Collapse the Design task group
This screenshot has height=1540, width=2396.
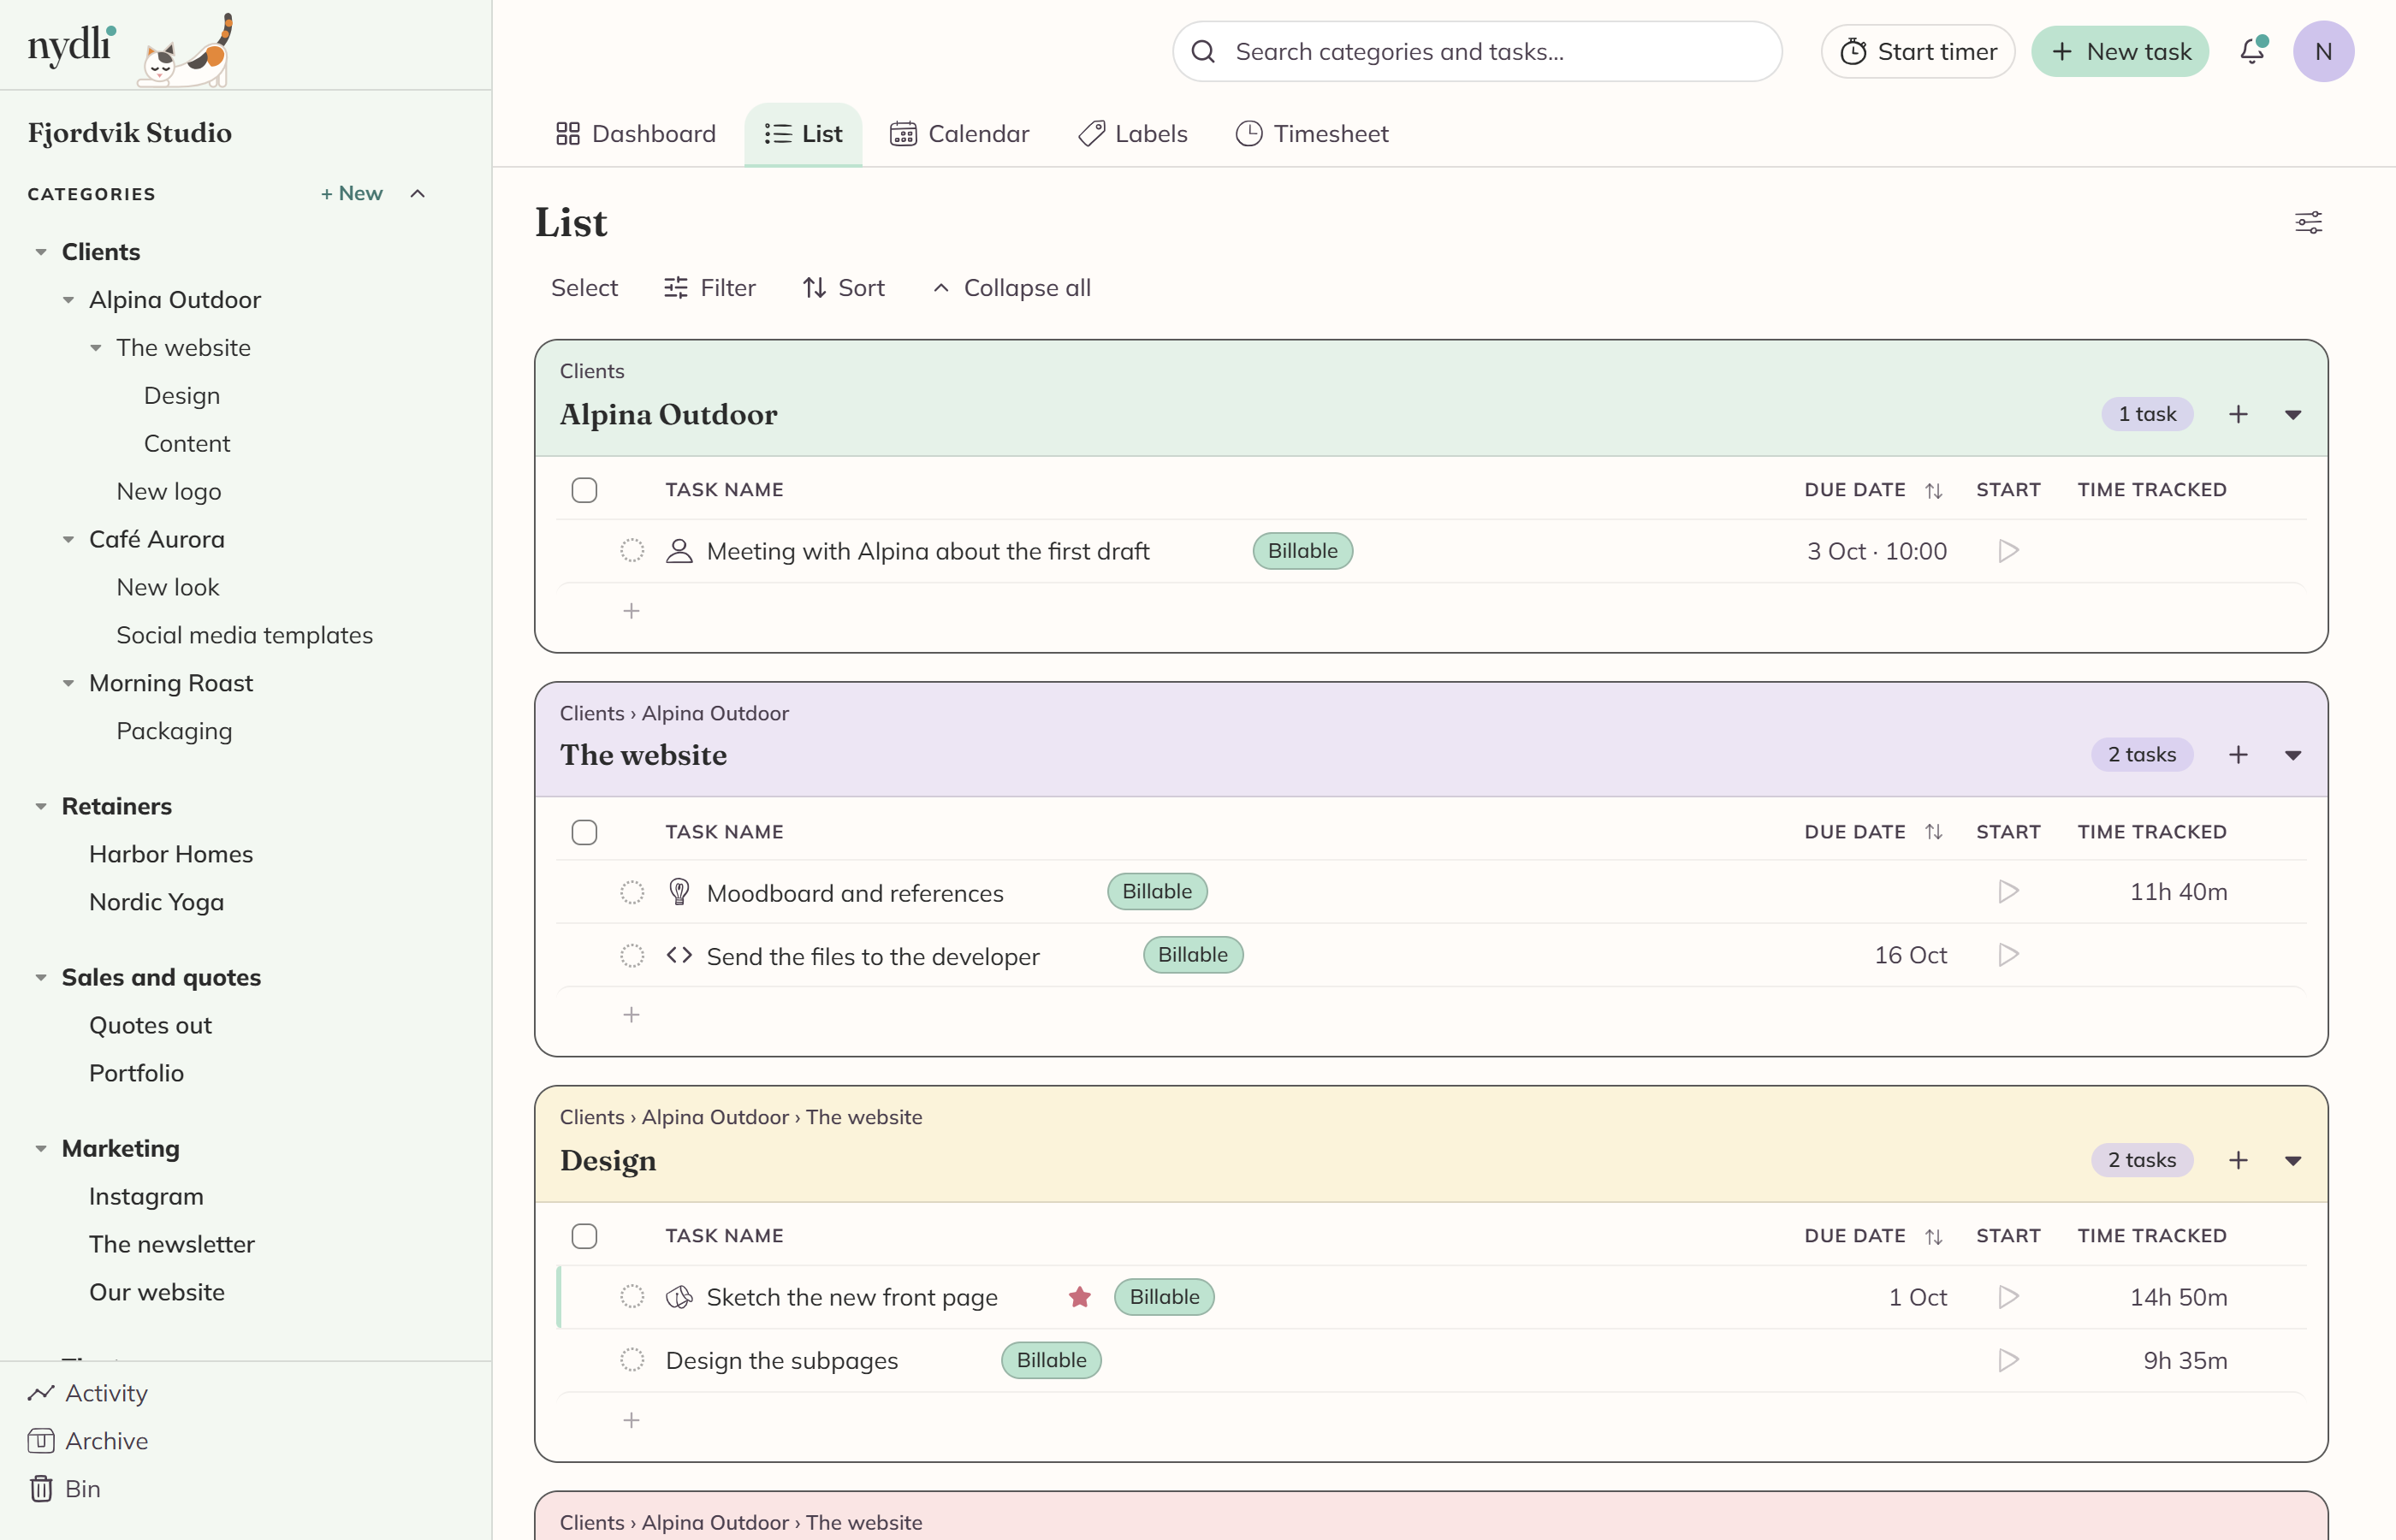[x=2293, y=1161]
